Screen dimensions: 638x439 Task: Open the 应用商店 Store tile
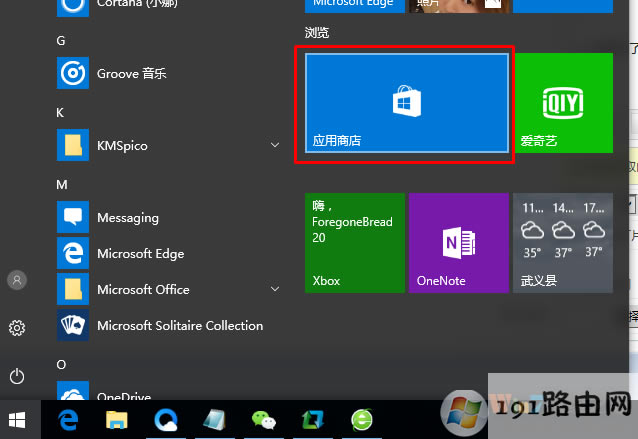406,104
